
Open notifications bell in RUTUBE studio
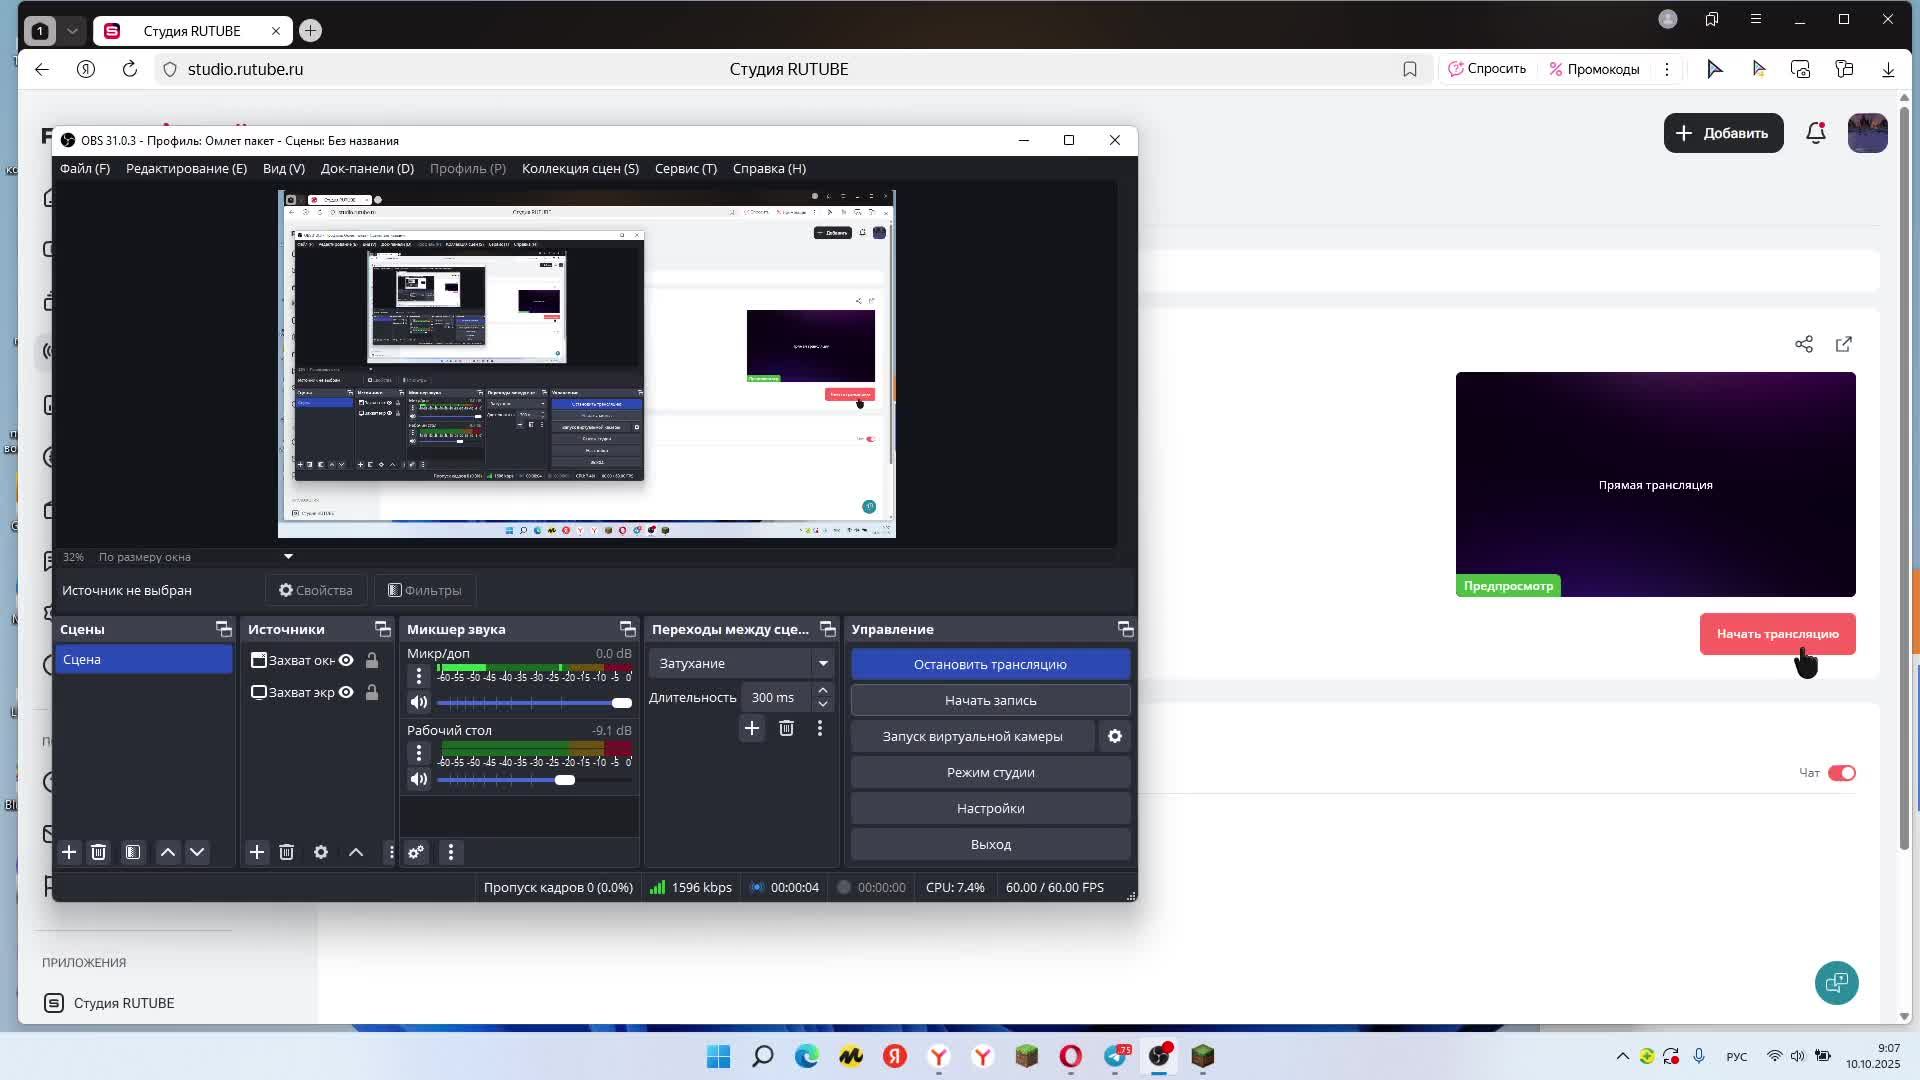(1815, 133)
